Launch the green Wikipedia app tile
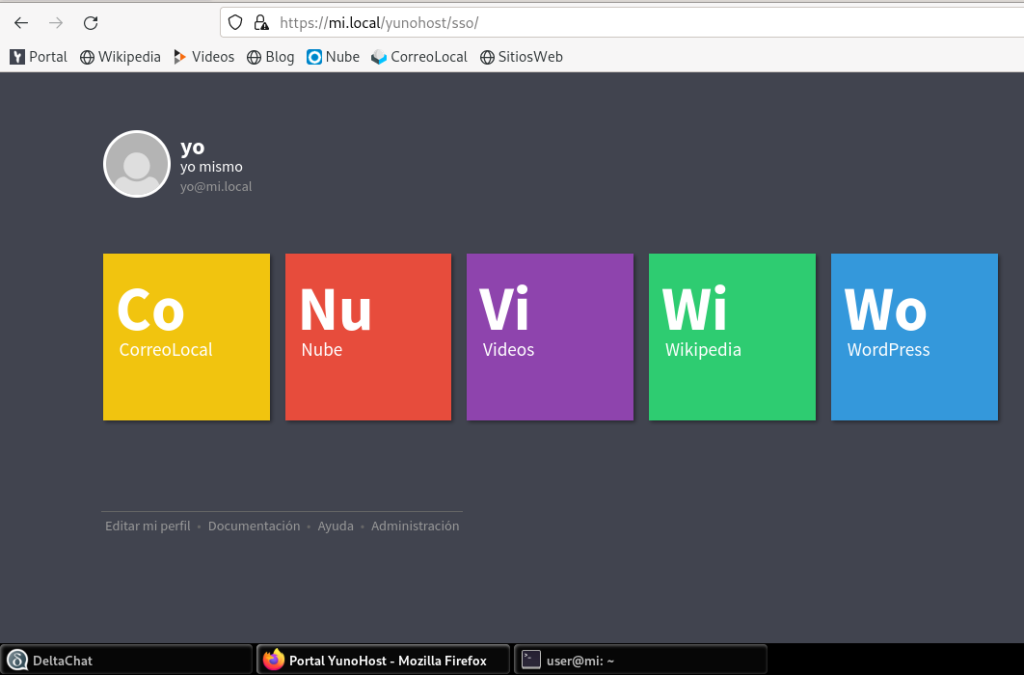The width and height of the screenshot is (1024, 675). [x=732, y=337]
